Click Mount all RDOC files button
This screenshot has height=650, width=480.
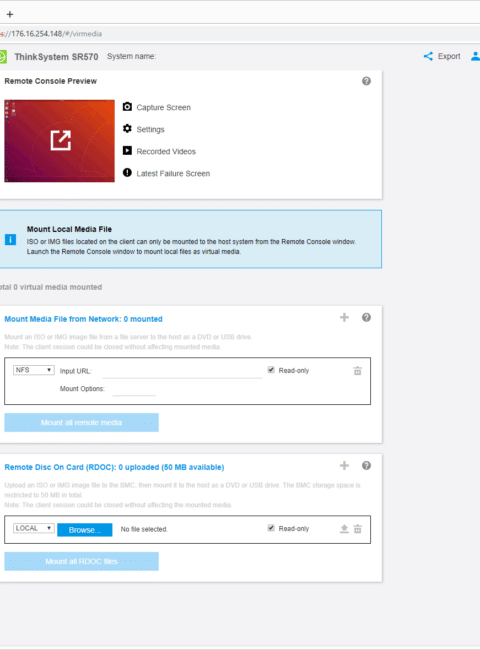tap(82, 561)
